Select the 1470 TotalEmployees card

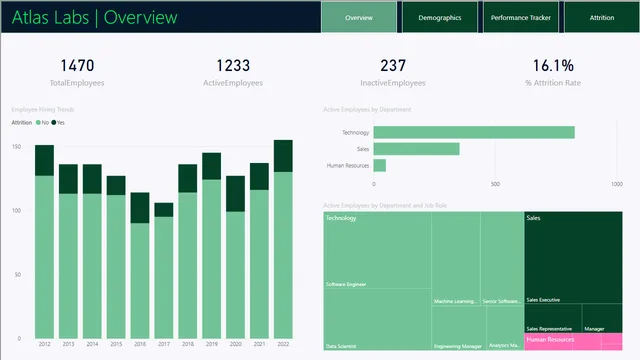(77, 72)
